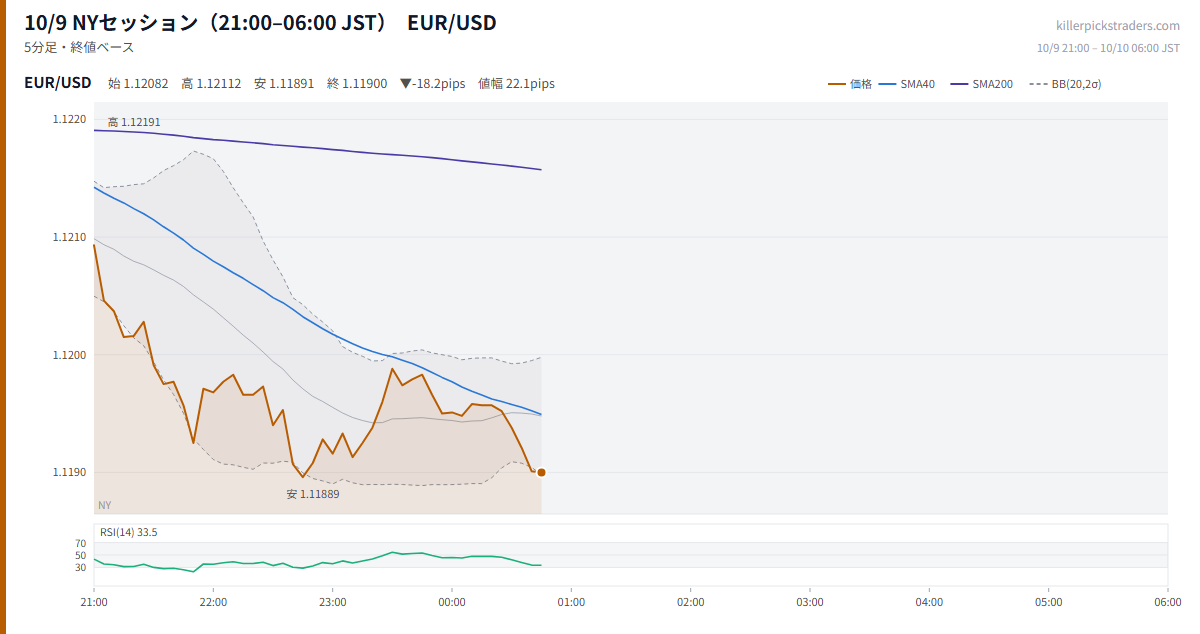Click the RSI(14) 33.5 label

(x=129, y=532)
